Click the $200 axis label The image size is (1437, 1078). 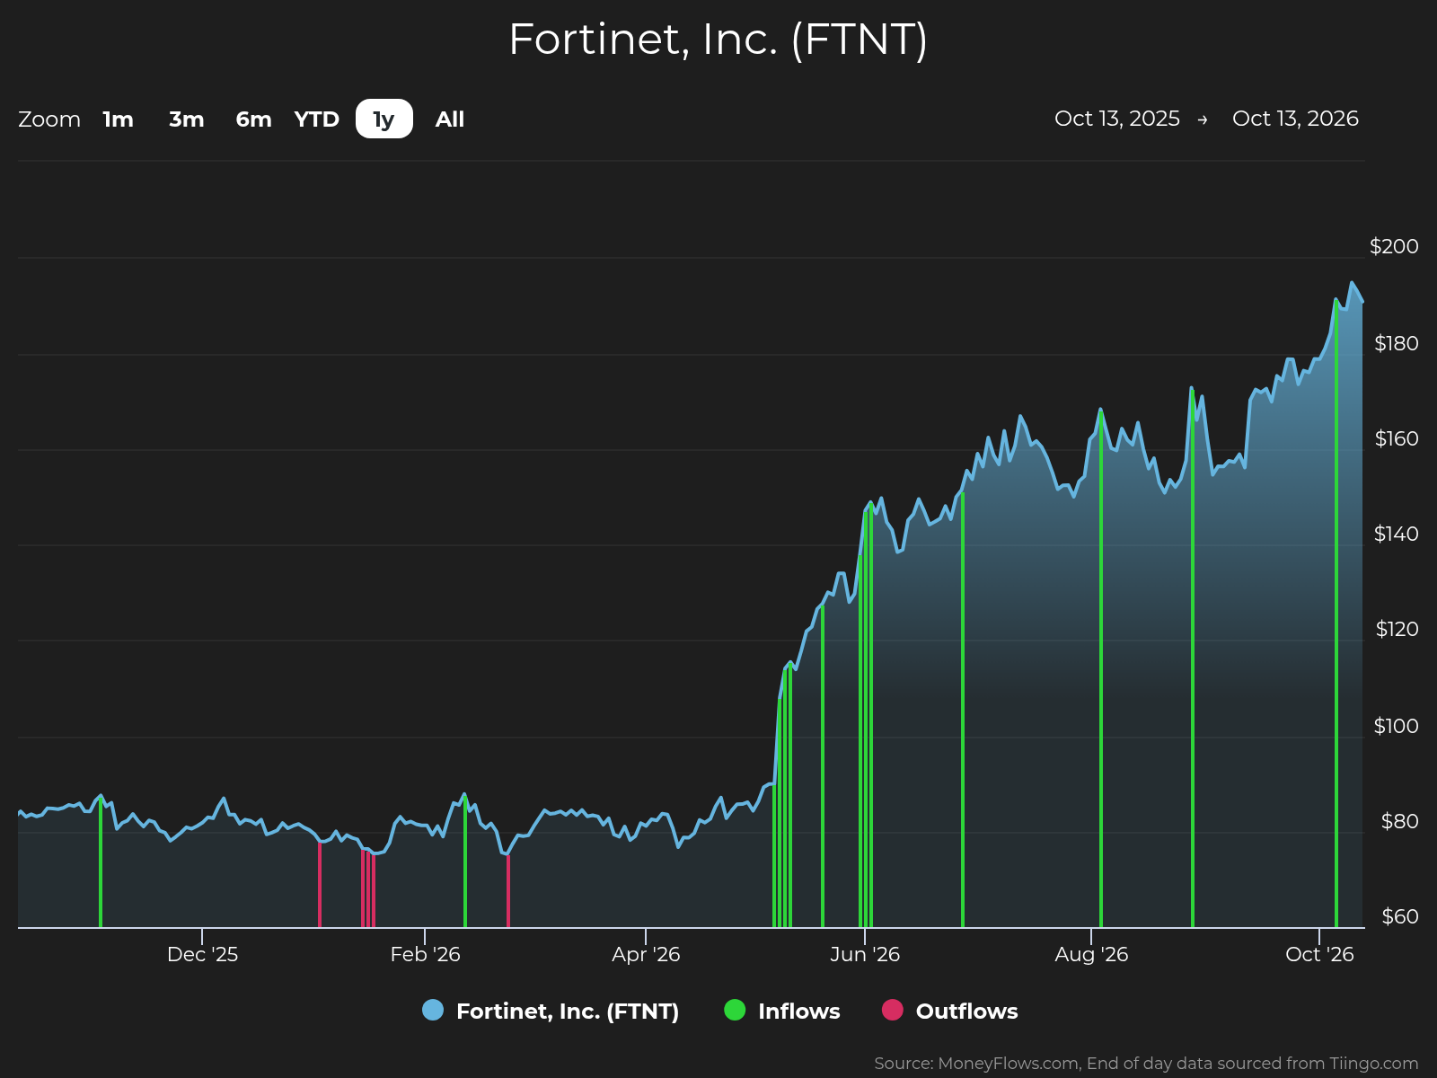click(1394, 246)
